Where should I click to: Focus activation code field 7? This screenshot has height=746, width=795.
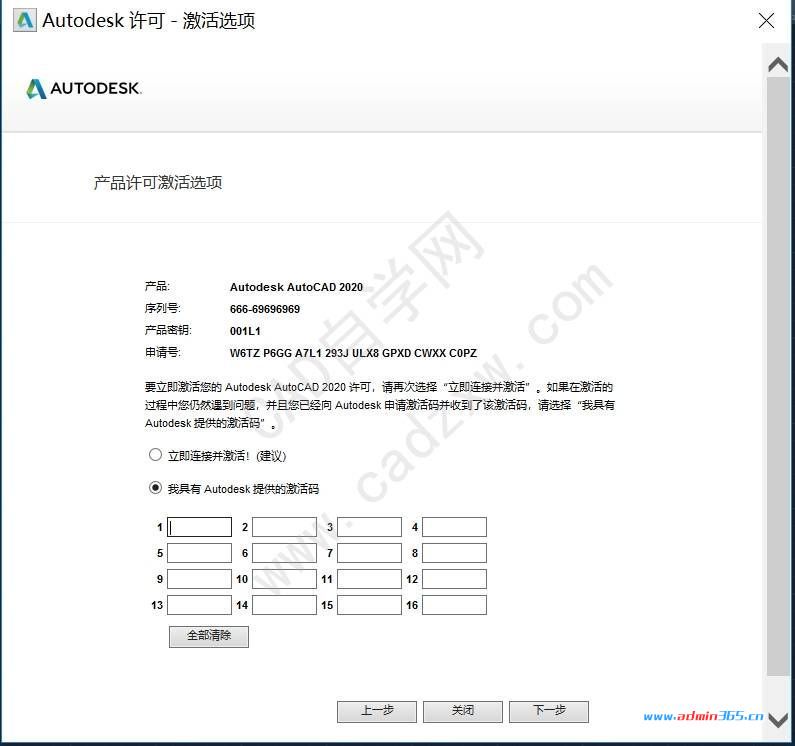(x=370, y=553)
